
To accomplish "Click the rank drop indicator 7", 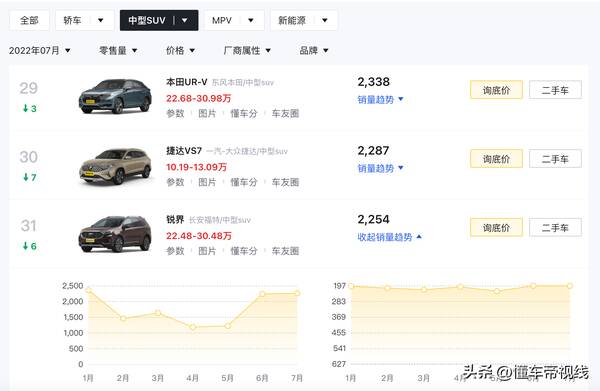I will [x=29, y=178].
